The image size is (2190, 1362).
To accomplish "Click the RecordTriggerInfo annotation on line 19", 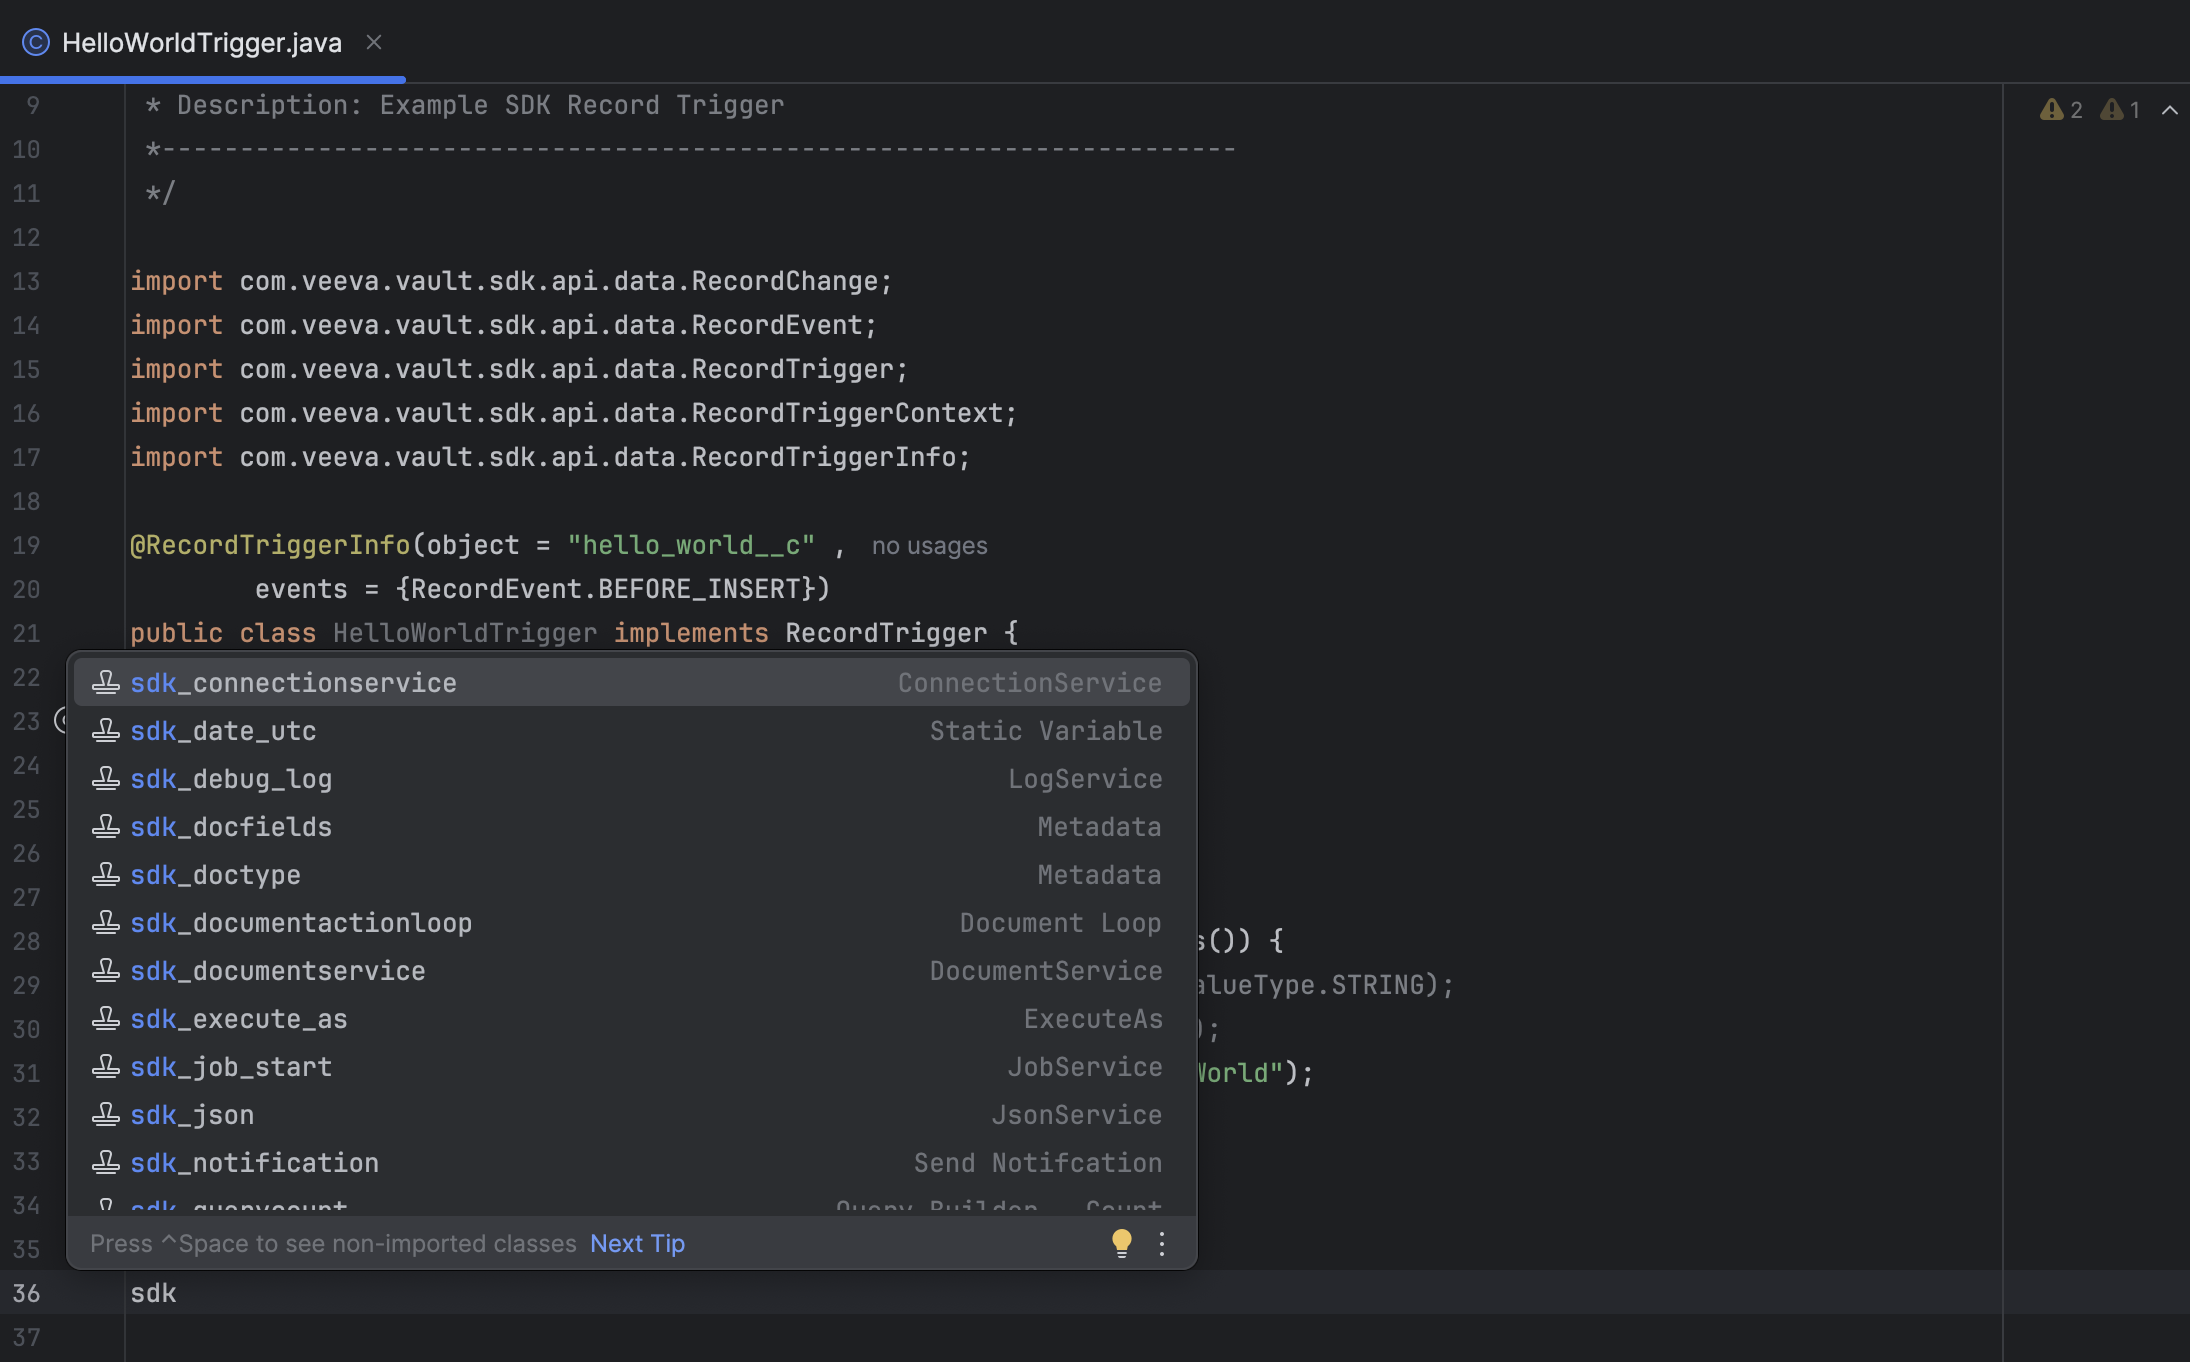I will click(270, 545).
